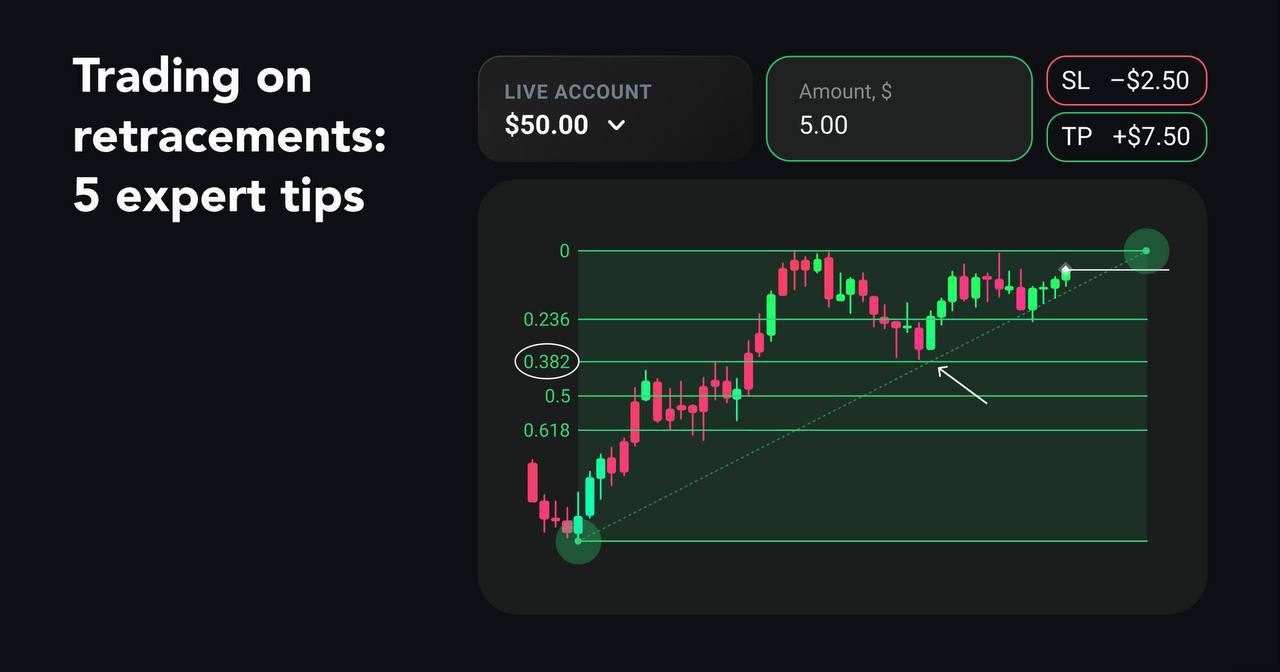The height and width of the screenshot is (672, 1280).
Task: Click the 0 Fibonacci level label
Action: (565, 251)
